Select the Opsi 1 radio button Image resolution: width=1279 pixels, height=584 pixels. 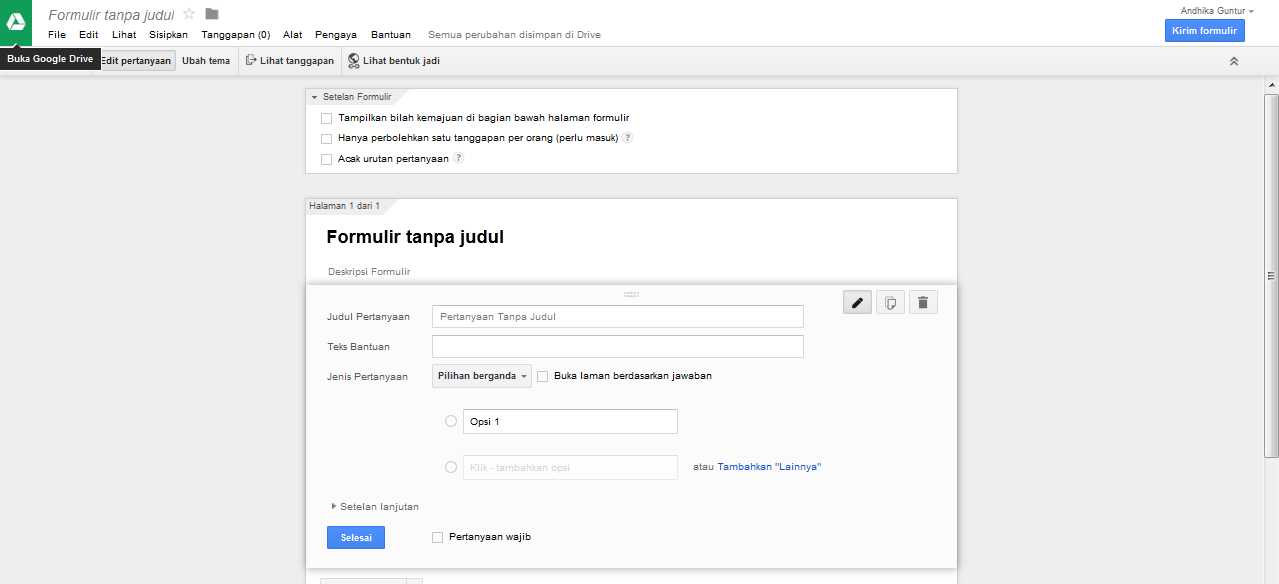point(450,421)
